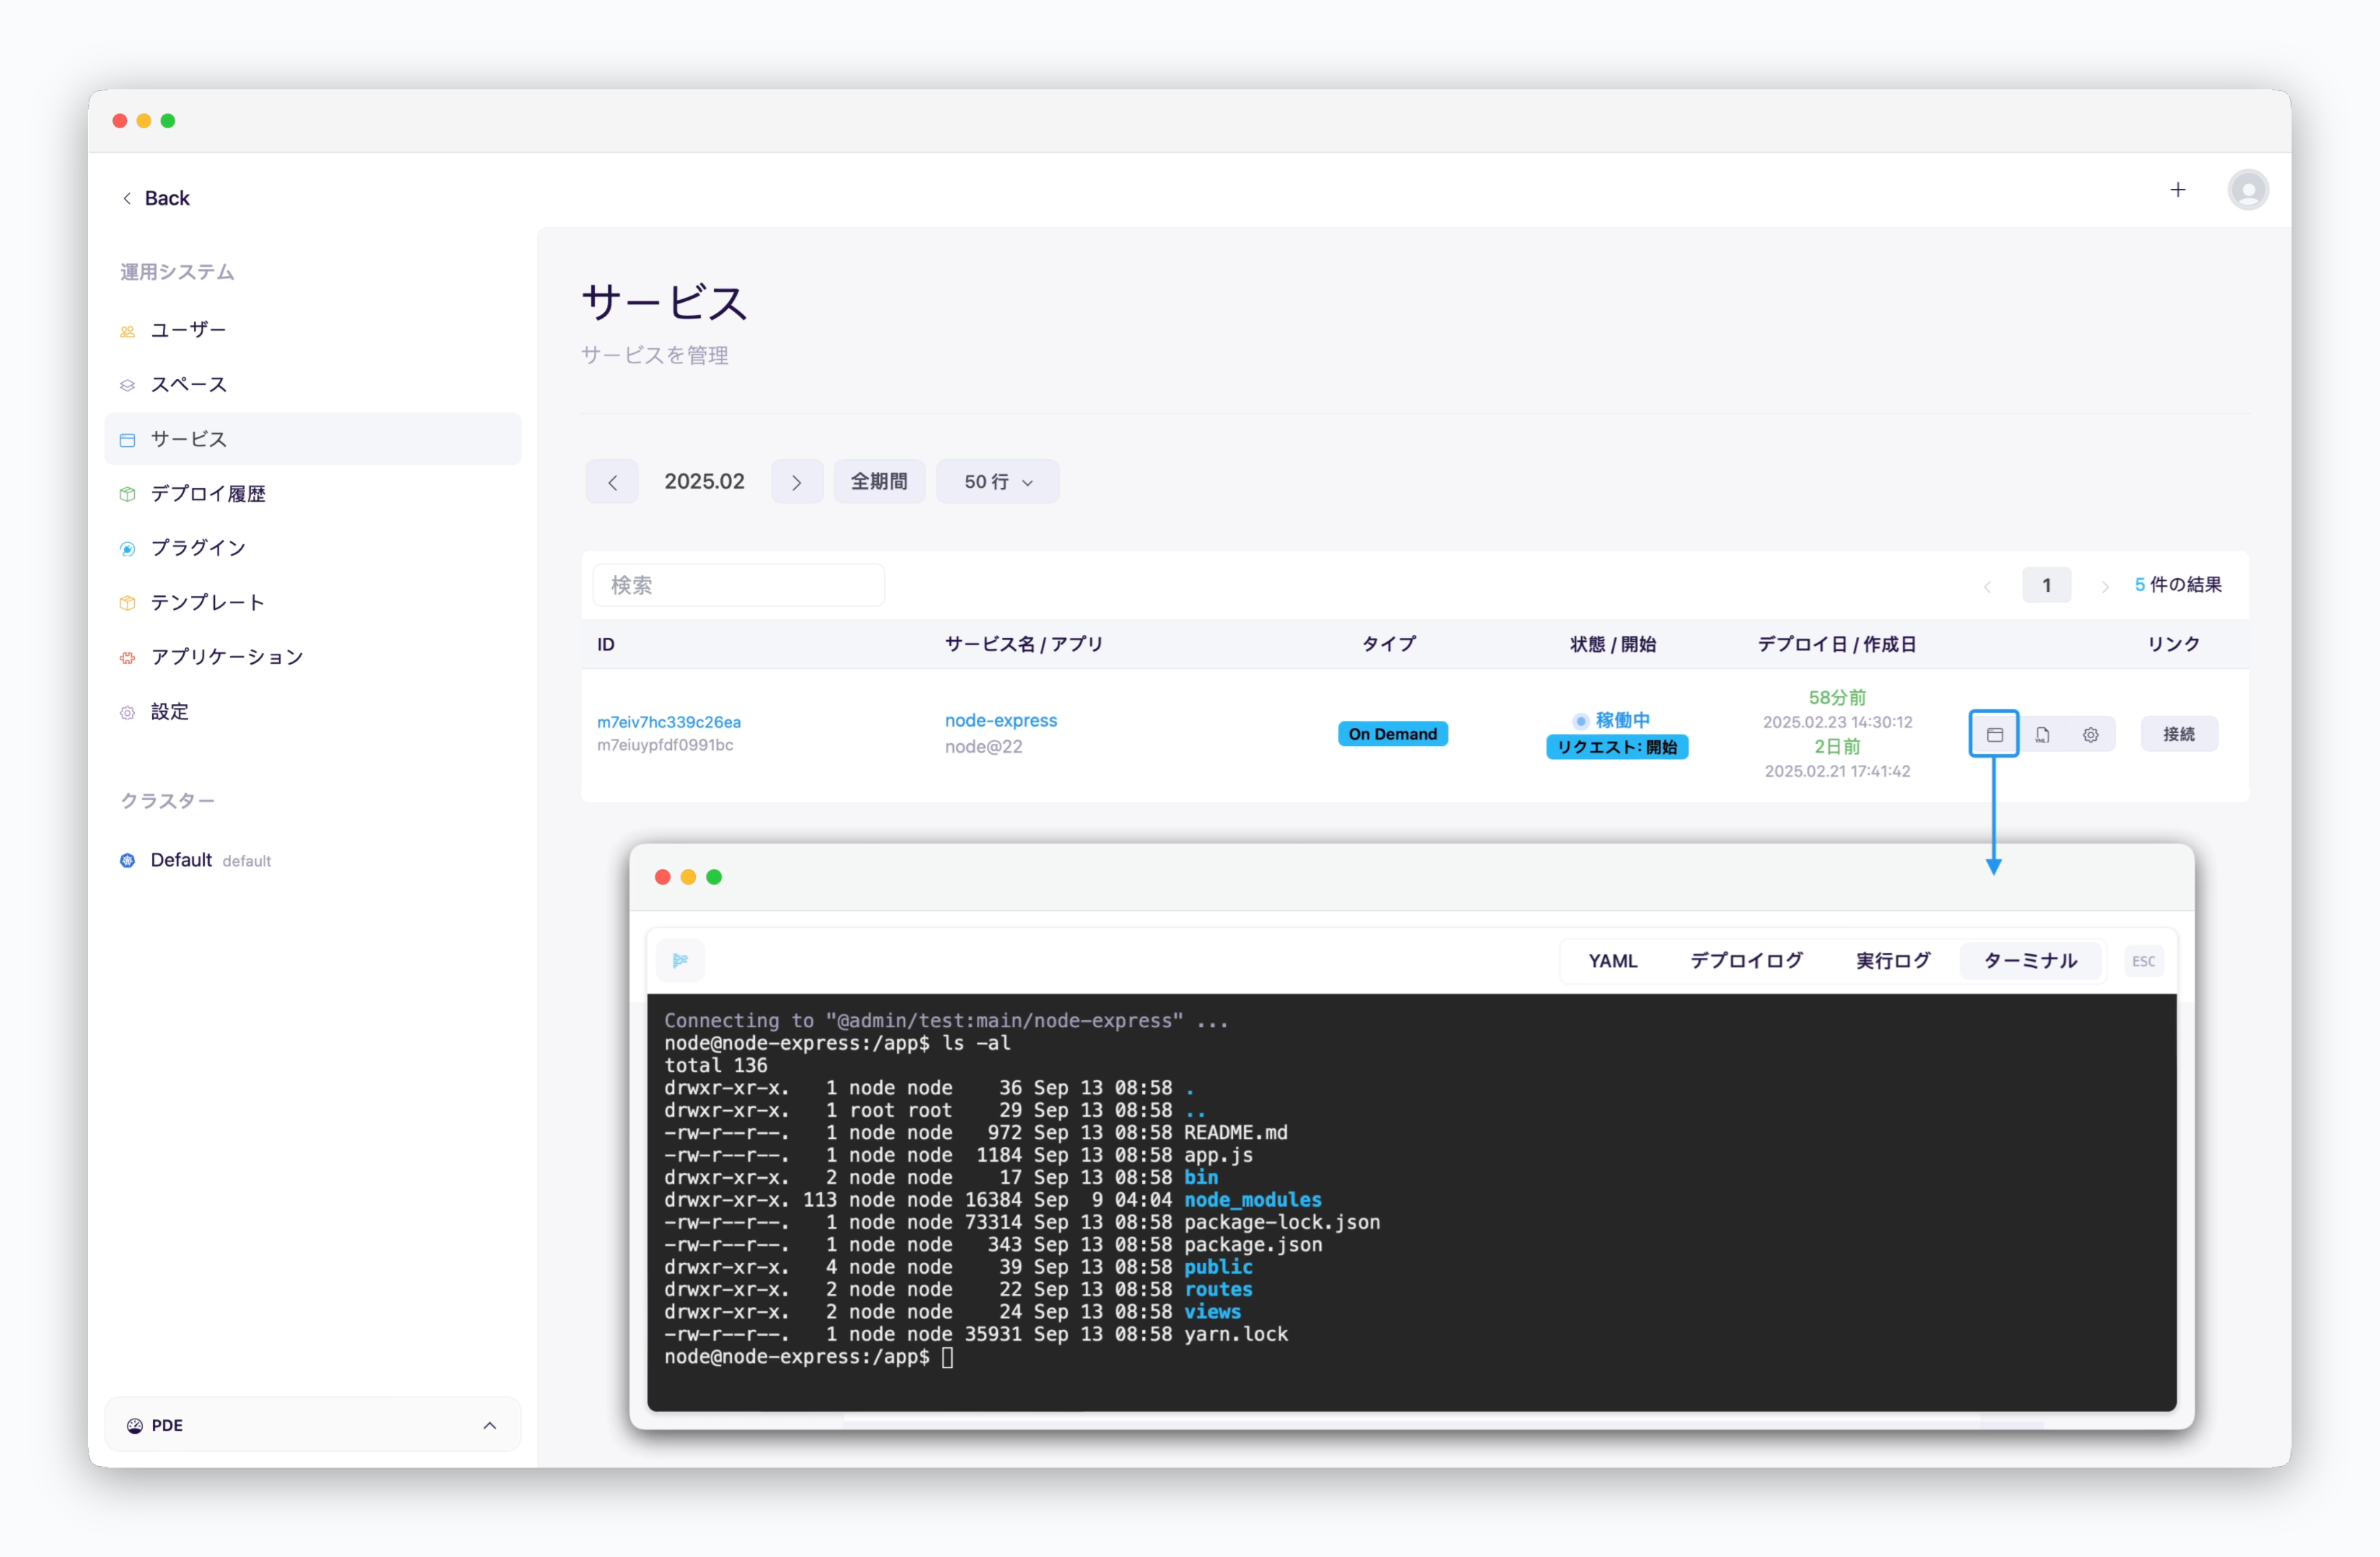
Task: Open the user avatar profile icon
Action: [x=2247, y=190]
